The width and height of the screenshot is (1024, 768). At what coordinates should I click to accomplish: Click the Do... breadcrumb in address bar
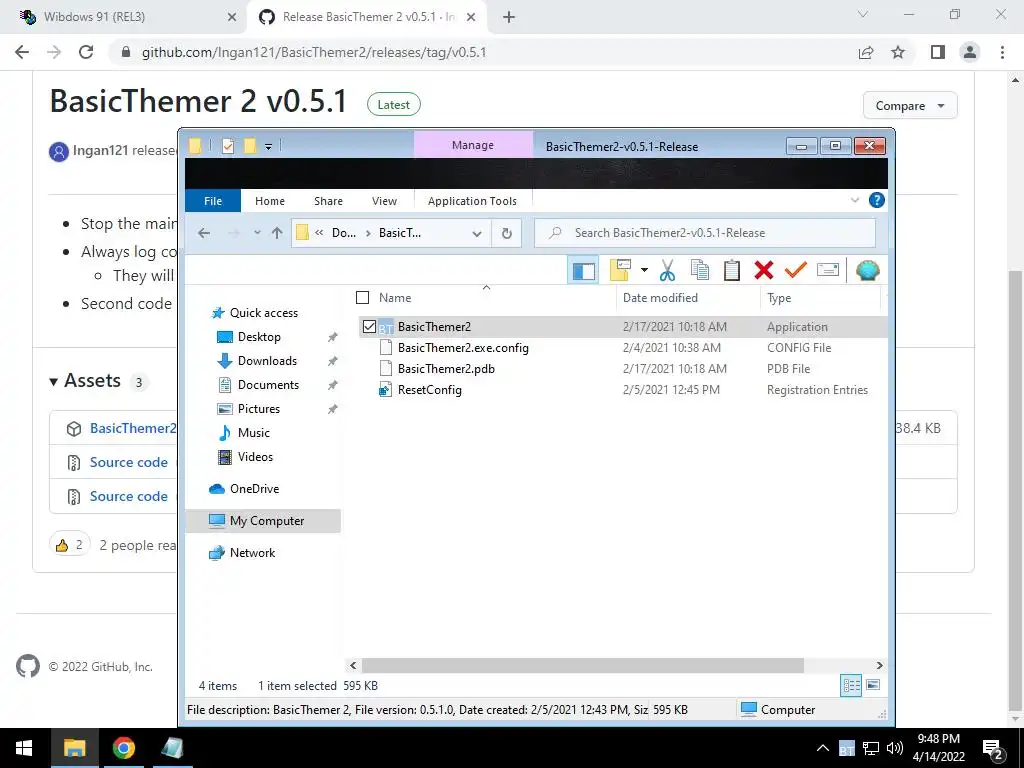click(344, 233)
